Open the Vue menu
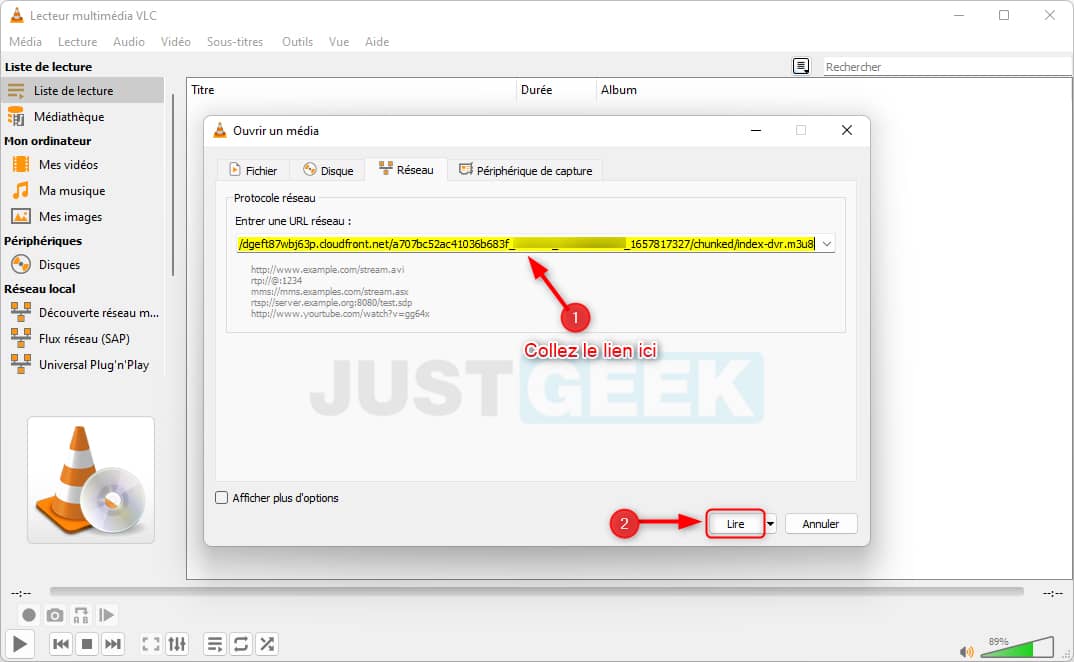The width and height of the screenshot is (1074, 662). [x=338, y=42]
